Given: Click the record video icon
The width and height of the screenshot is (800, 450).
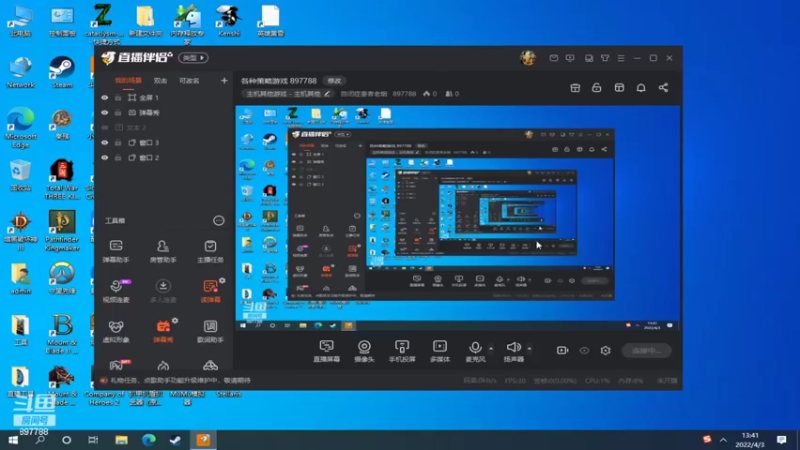Looking at the screenshot, I should point(562,351).
